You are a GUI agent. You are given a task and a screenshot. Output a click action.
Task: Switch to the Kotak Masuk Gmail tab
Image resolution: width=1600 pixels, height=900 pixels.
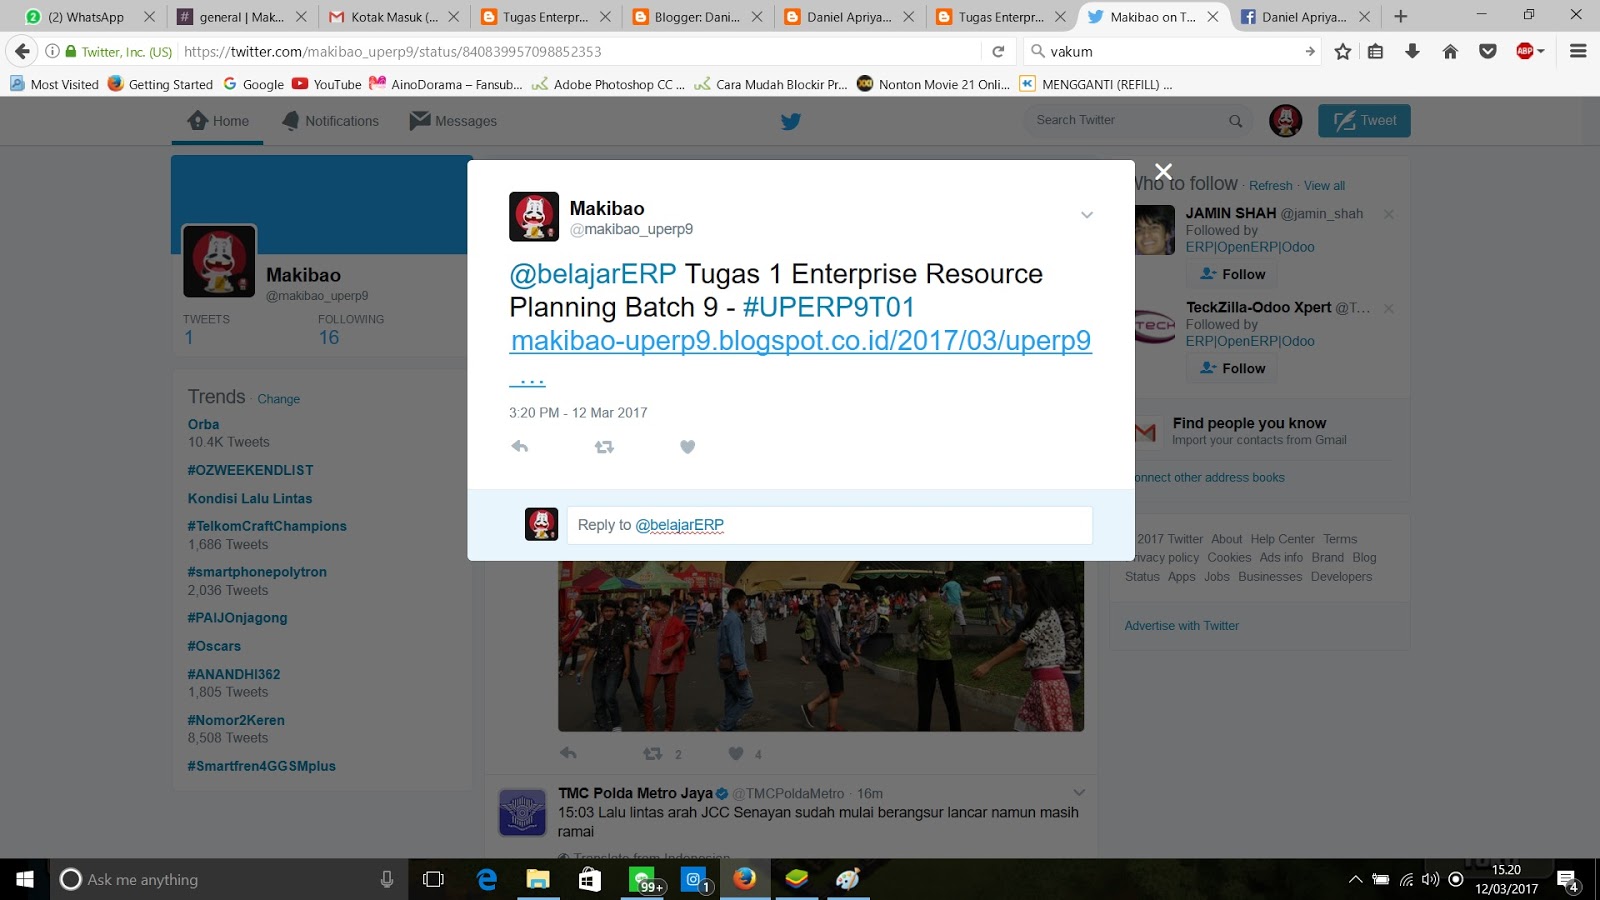(x=395, y=17)
